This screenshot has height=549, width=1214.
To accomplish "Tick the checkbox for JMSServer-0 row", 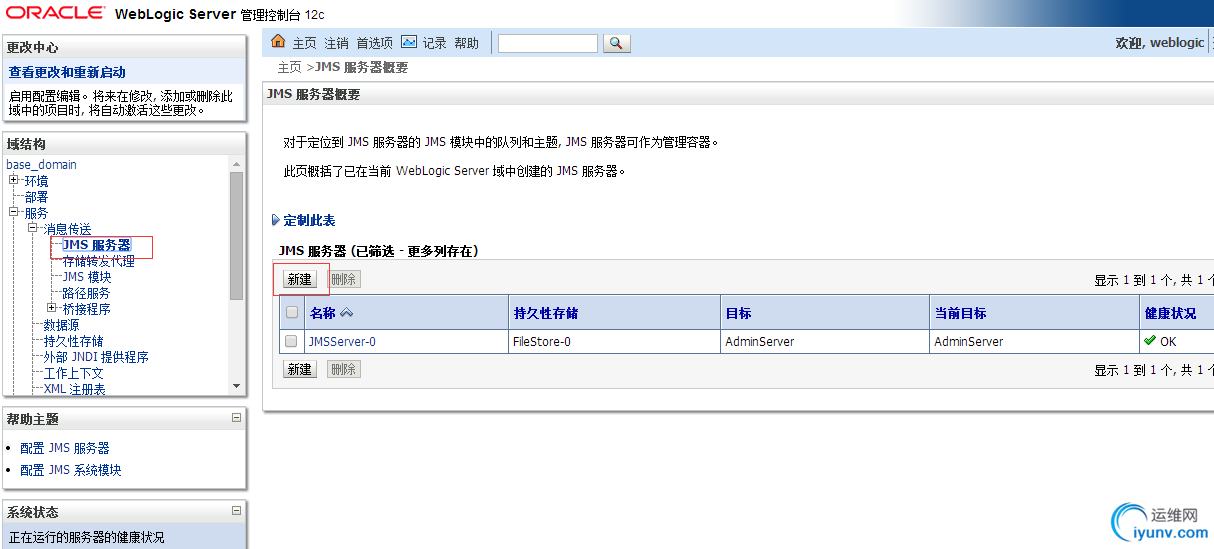I will tap(291, 341).
